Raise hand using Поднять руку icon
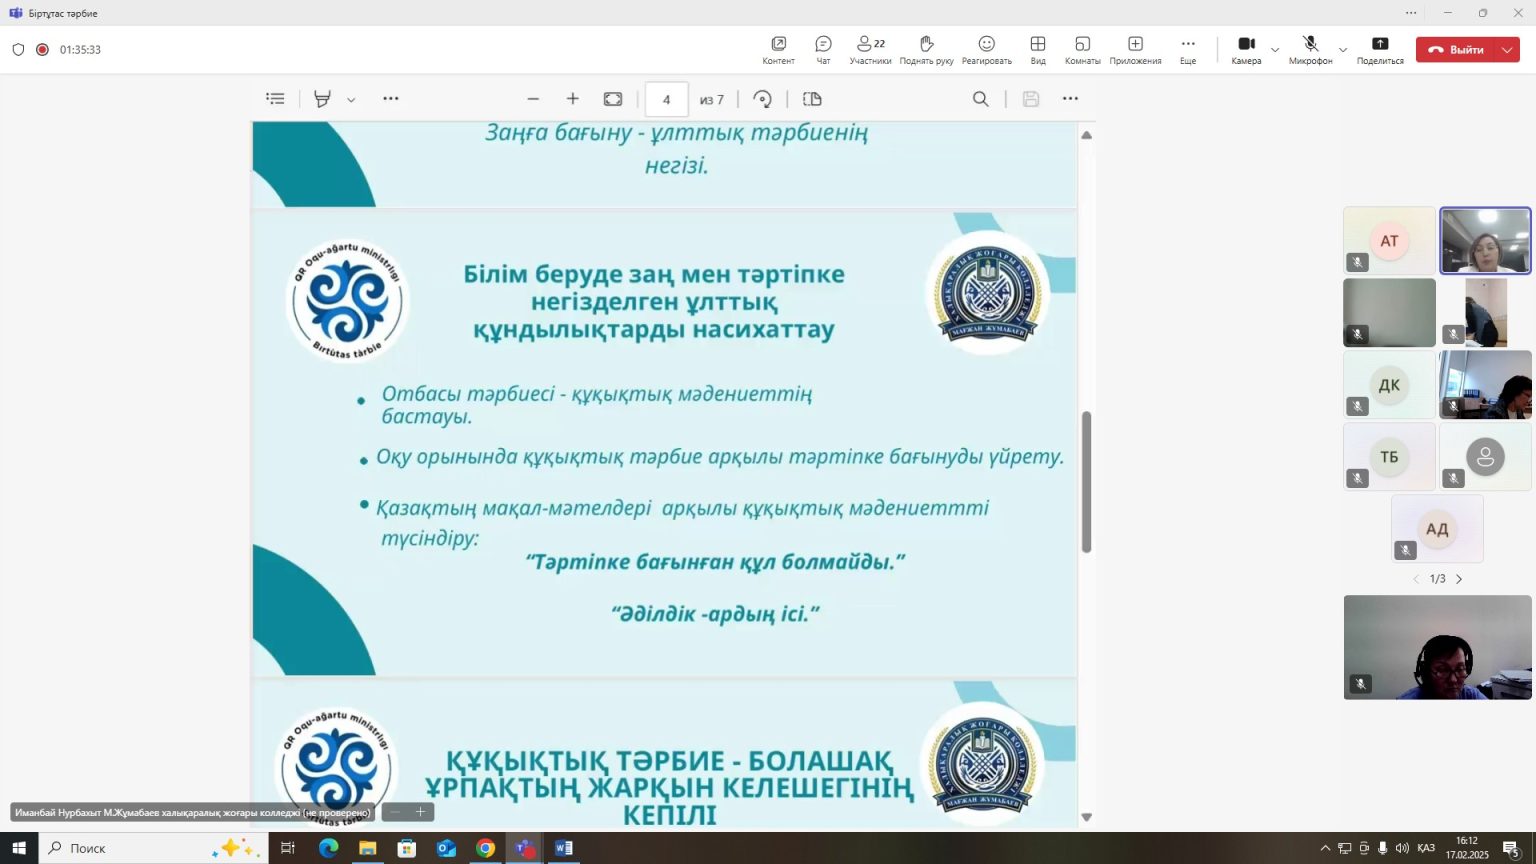Screen dimensions: 1536x864 click(x=926, y=49)
